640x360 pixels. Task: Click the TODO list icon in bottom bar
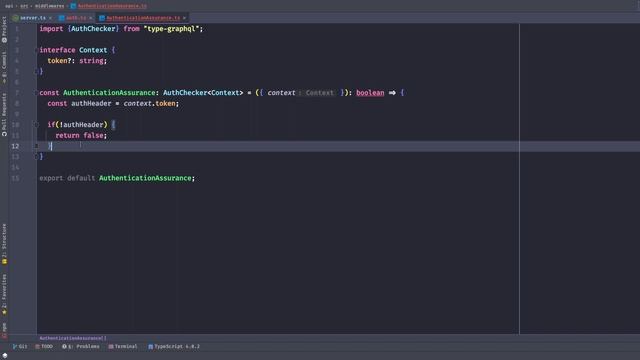pyautogui.click(x=38, y=347)
